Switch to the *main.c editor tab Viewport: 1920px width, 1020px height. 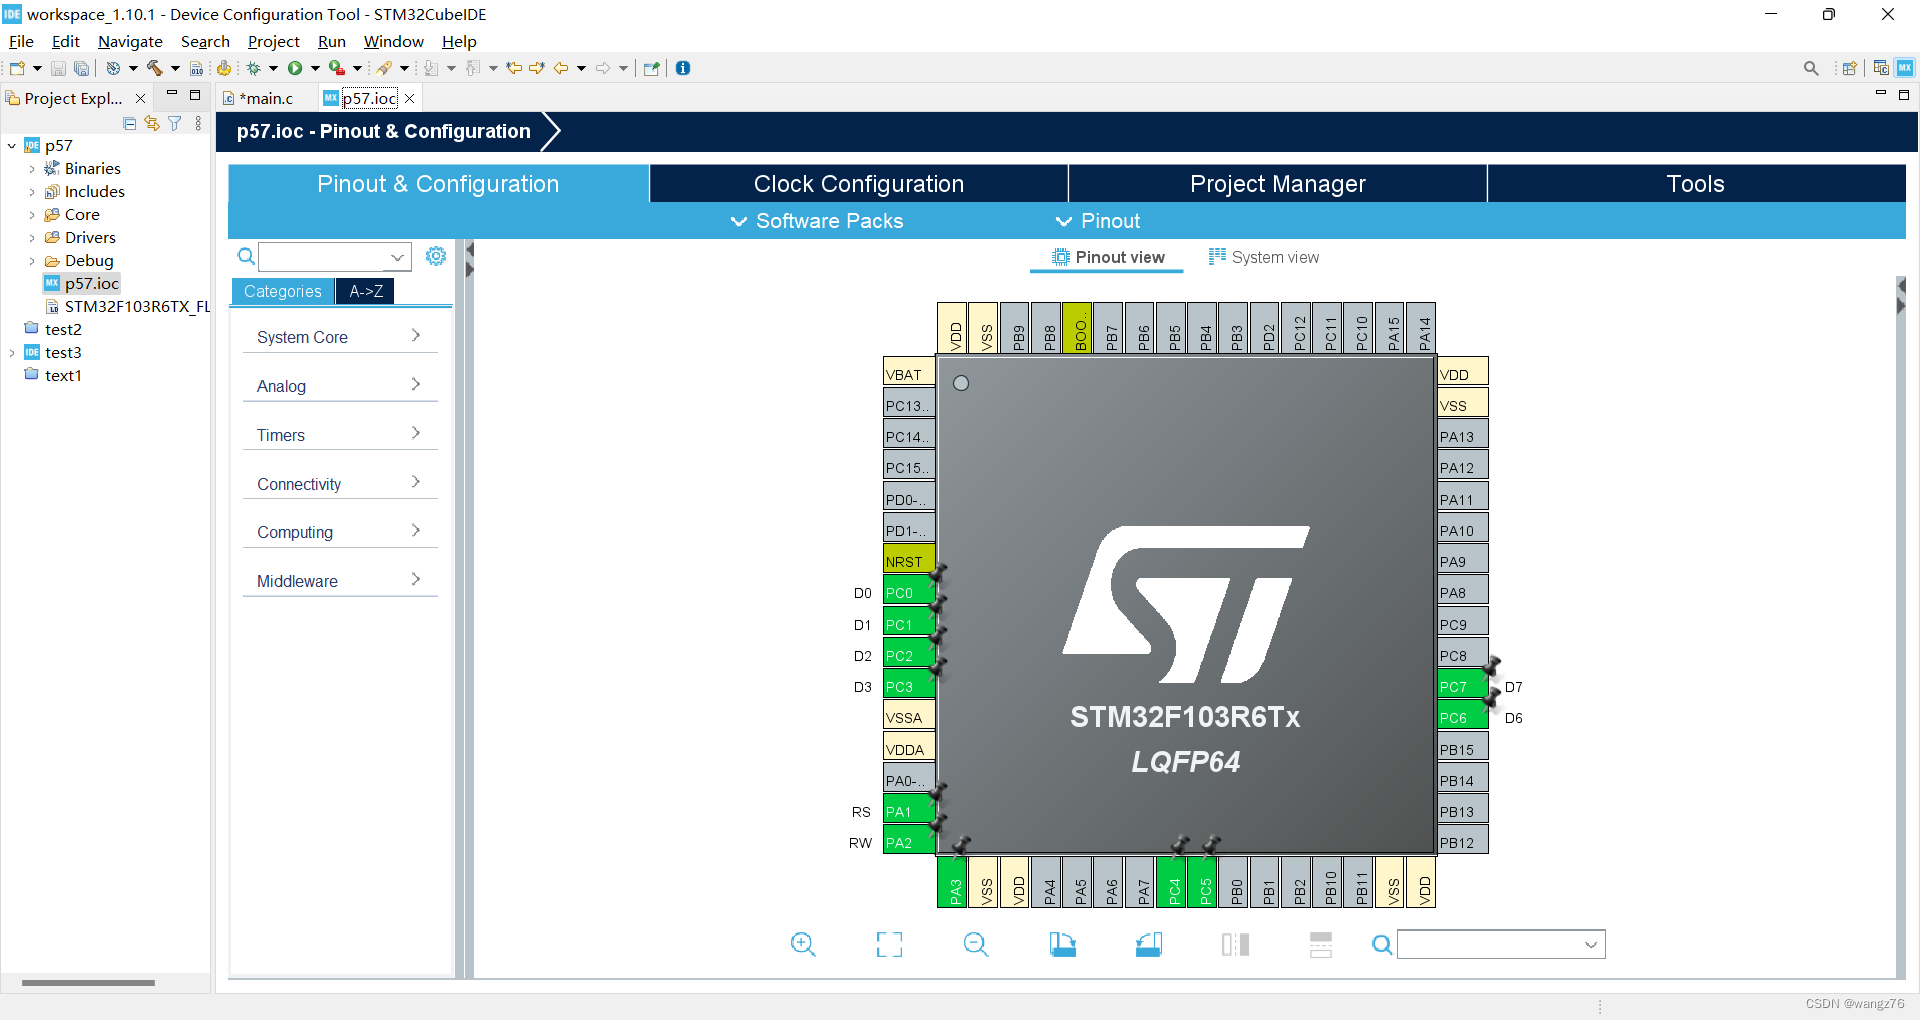[x=265, y=98]
